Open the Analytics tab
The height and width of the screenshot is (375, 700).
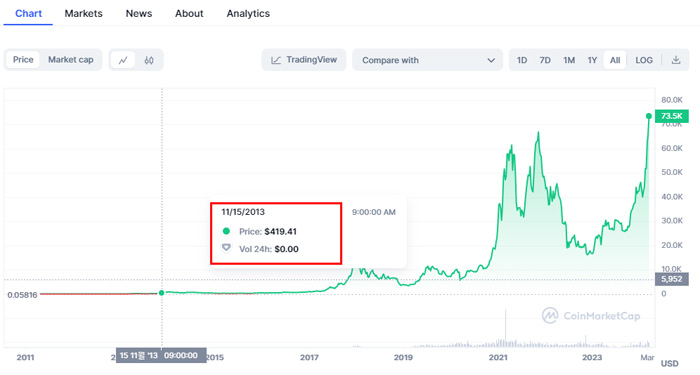coord(248,13)
